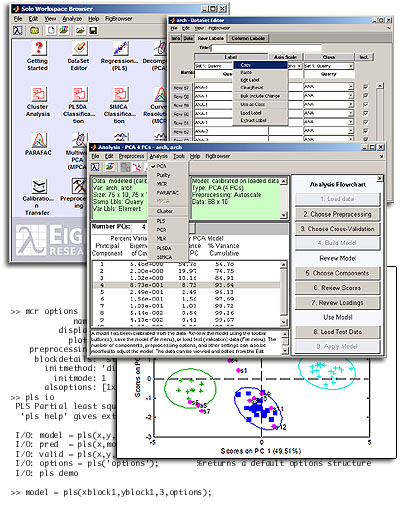Viewport: 405px width, 507px height.
Task: Open Class ANA dropdown for Row 62
Action: click(x=351, y=131)
